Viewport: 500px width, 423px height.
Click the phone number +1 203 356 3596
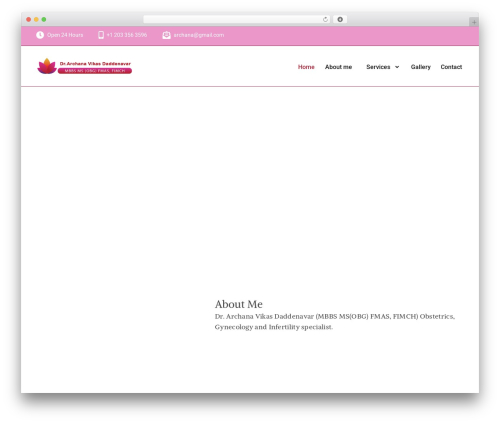click(127, 35)
